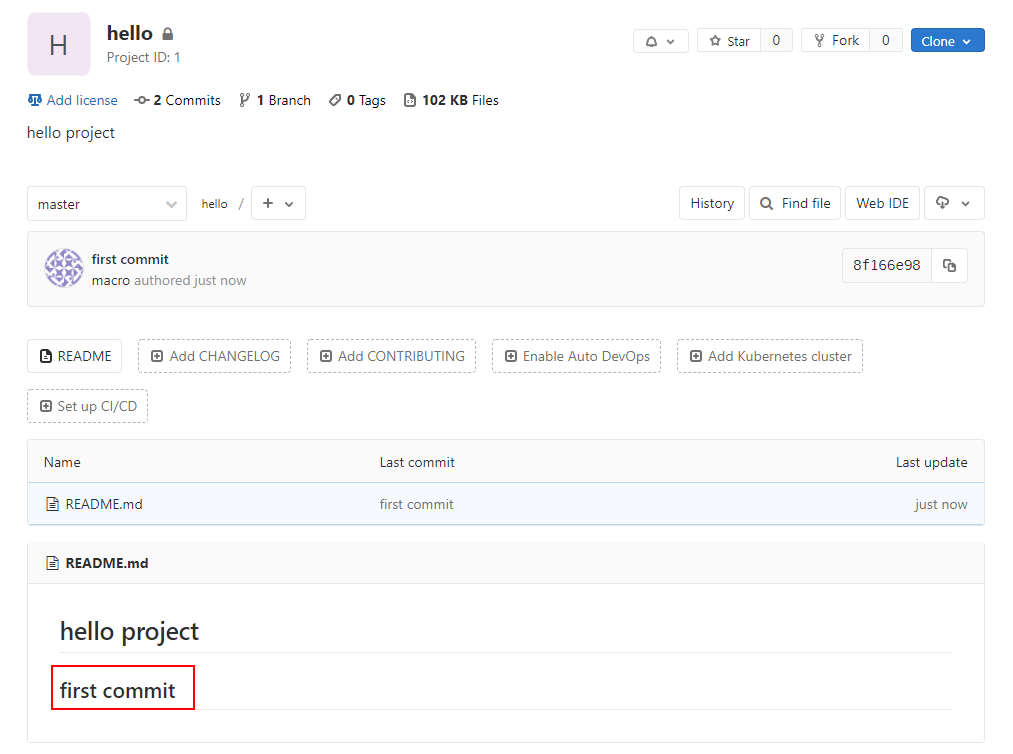1013x754 pixels.
Task: Open the README button
Action: (x=74, y=356)
